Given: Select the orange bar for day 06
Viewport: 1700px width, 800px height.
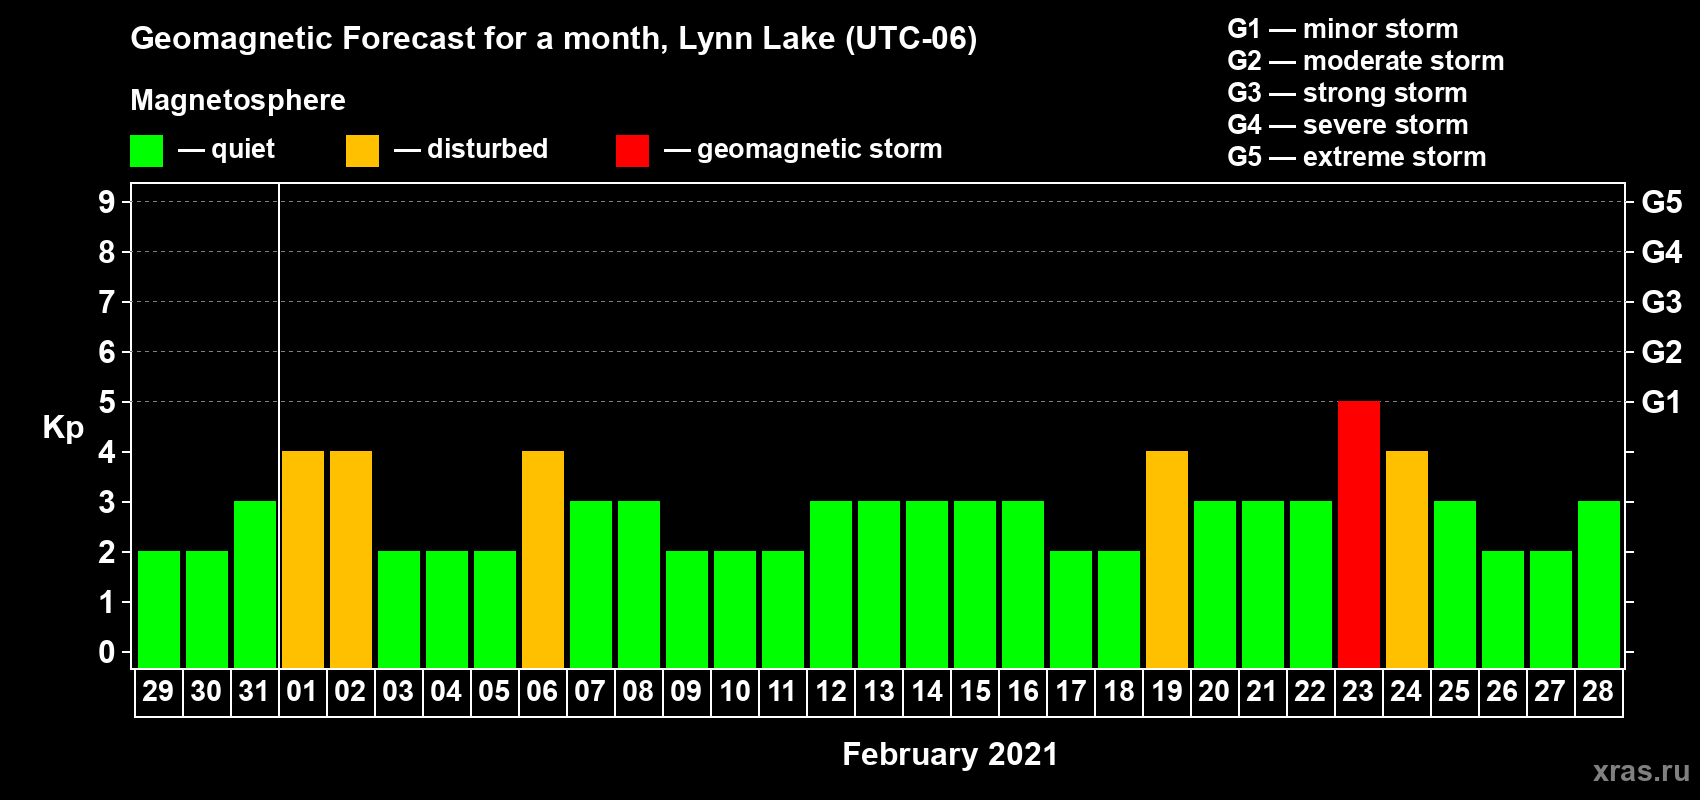Looking at the screenshot, I should 543,560.
